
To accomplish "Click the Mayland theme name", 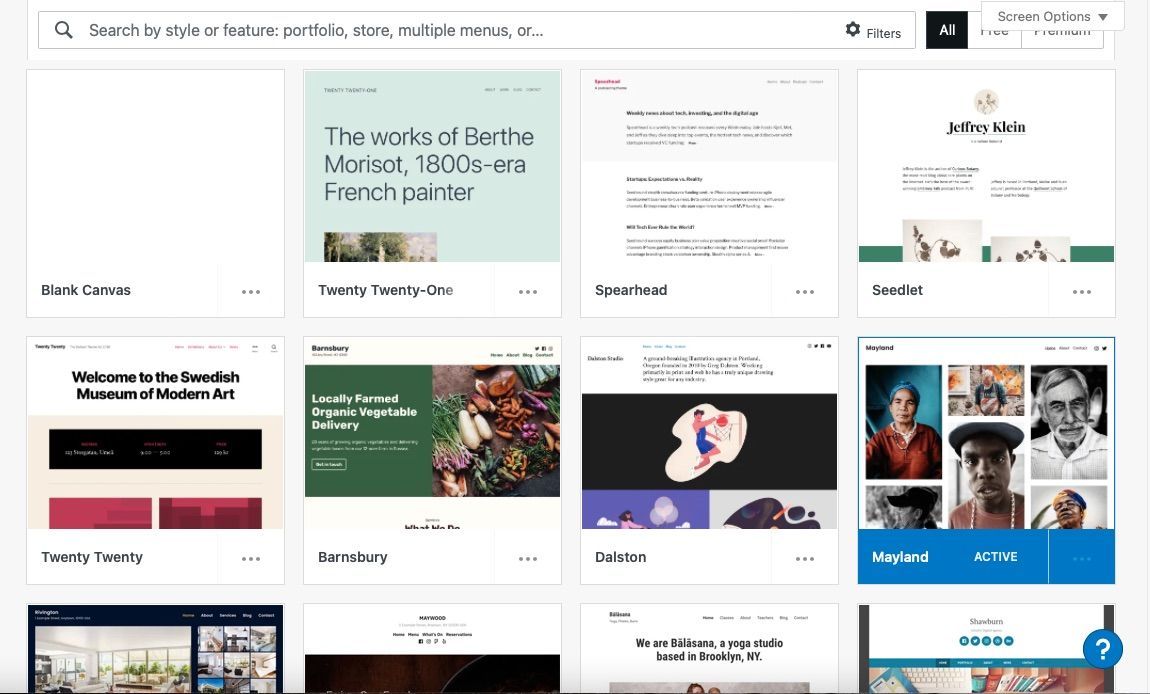I will [899, 557].
